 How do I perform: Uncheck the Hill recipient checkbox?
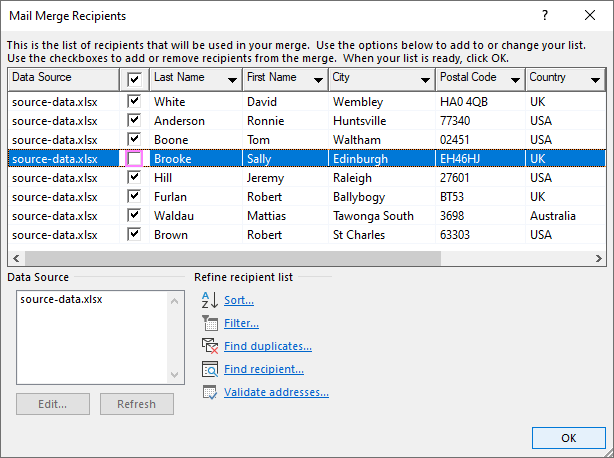[x=134, y=177]
